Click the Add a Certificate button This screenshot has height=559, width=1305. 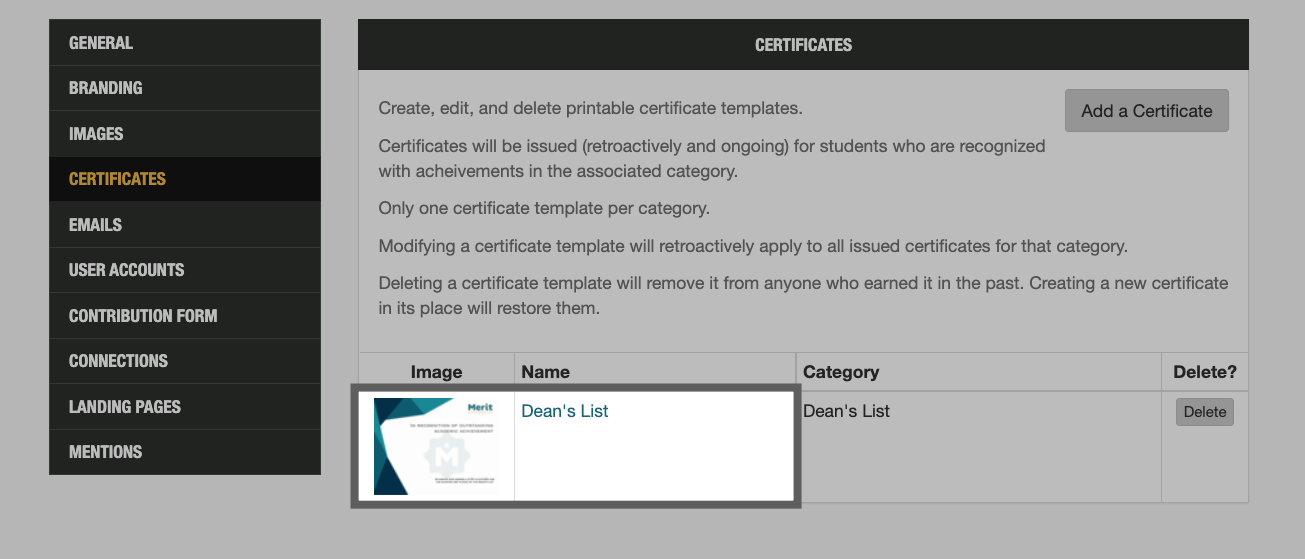coord(1146,111)
